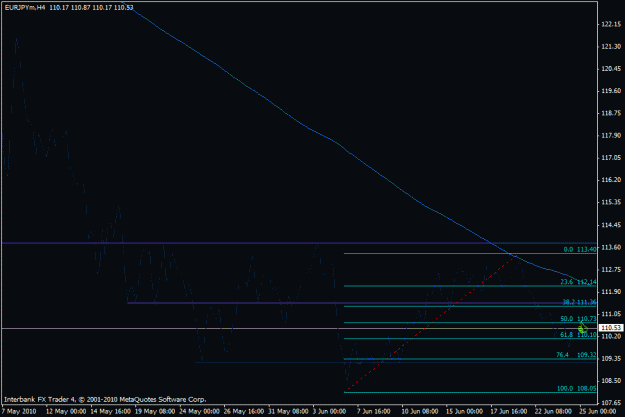Click the 117.90 price axis label
The image size is (625, 417).
click(x=611, y=136)
